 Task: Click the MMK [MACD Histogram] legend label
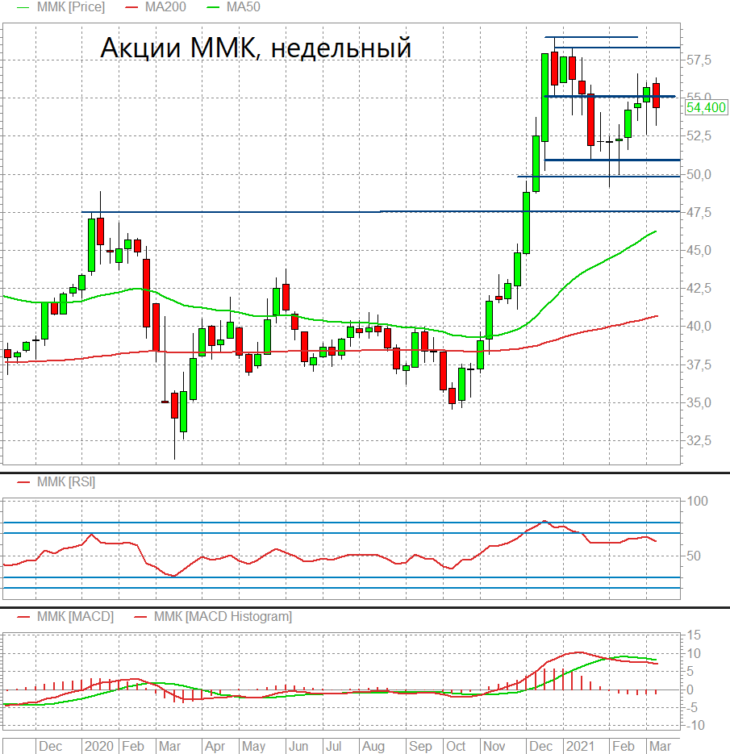[x=223, y=616]
